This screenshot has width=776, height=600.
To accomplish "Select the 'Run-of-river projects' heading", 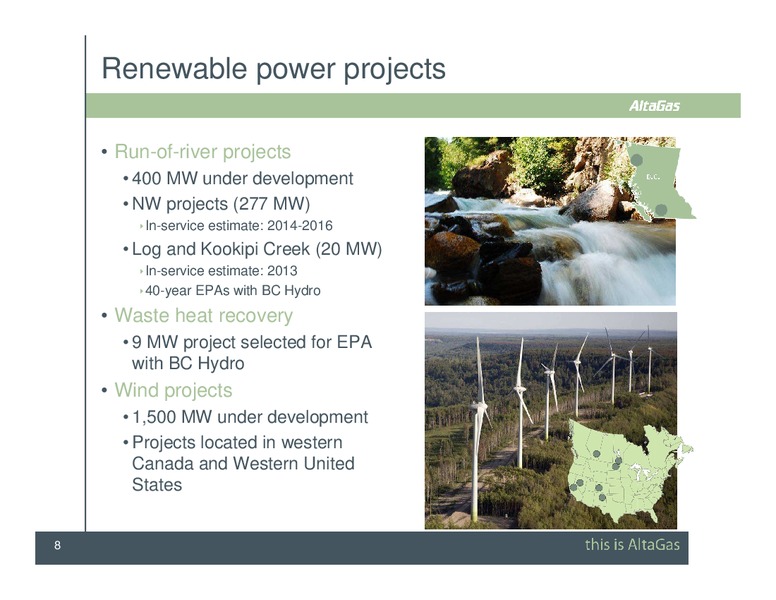I will click(202, 151).
